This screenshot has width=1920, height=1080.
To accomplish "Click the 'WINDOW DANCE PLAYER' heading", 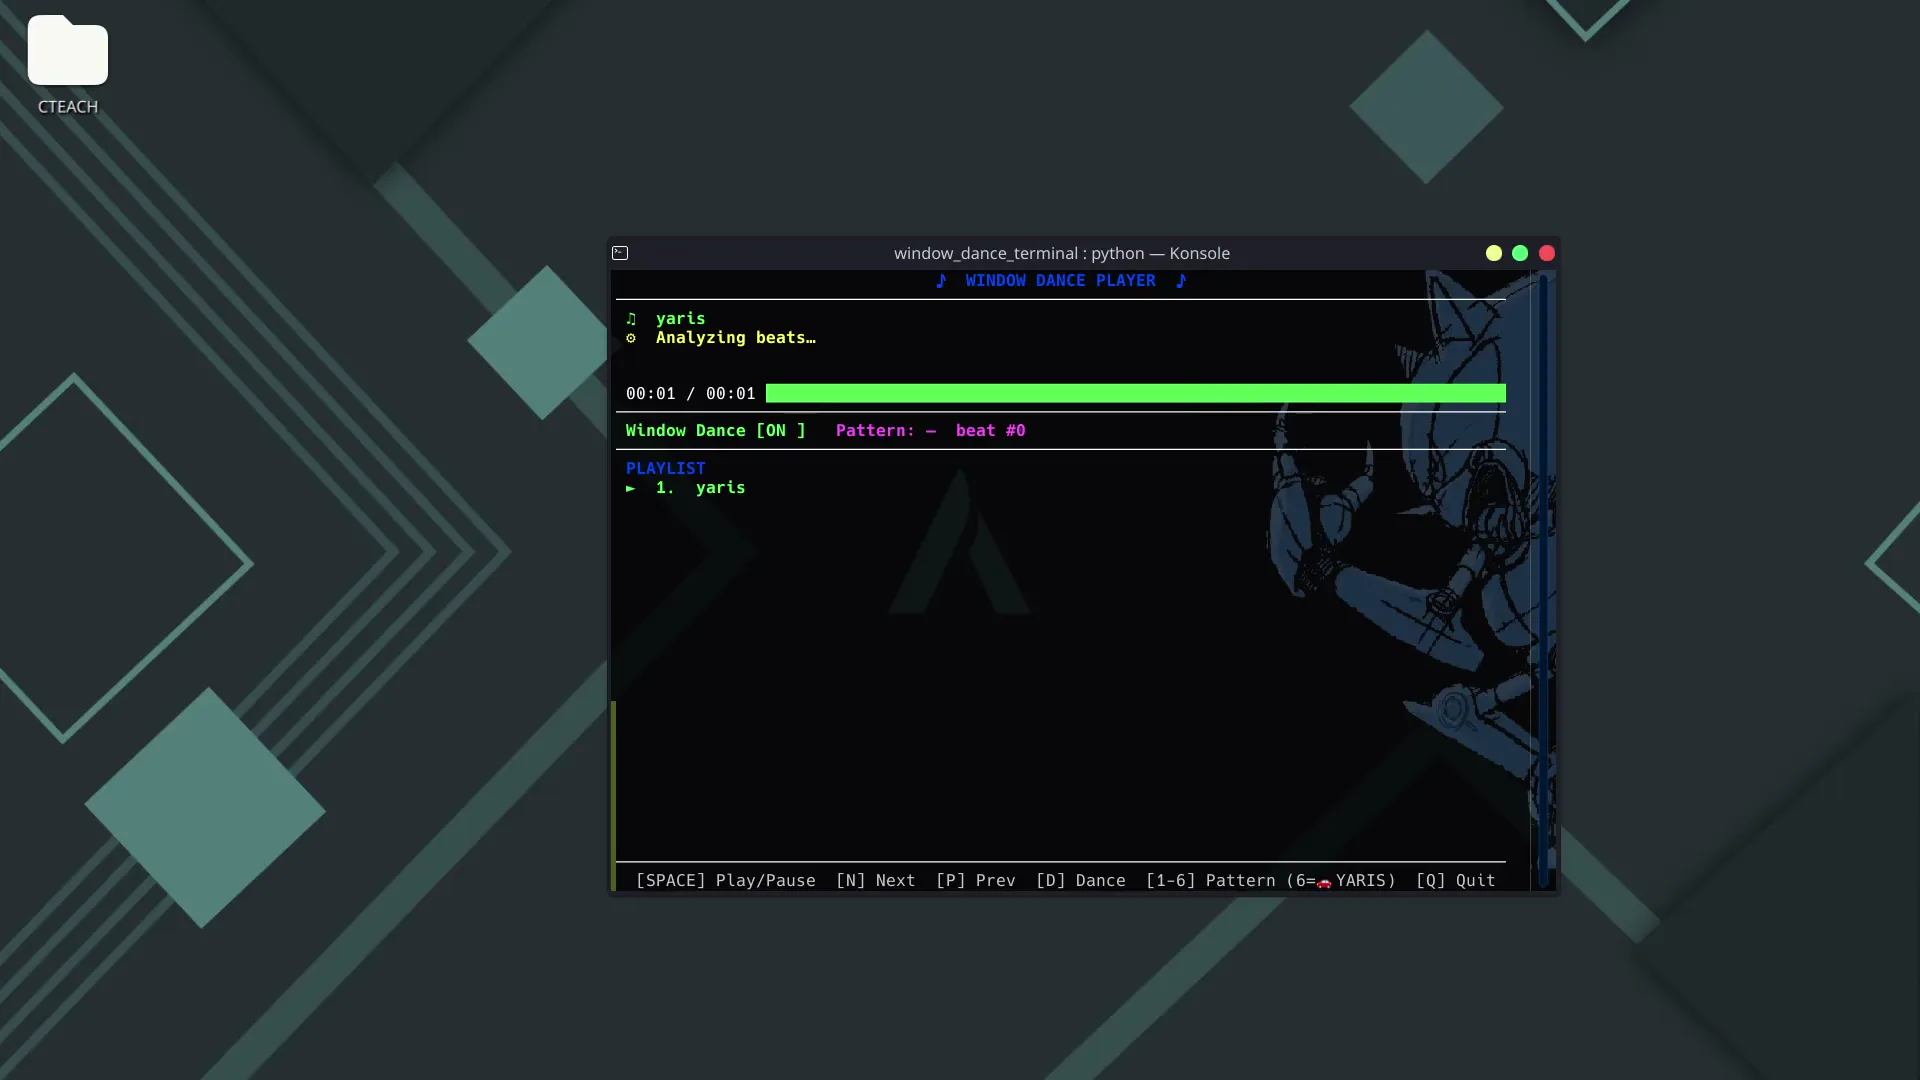I will click(x=1060, y=281).
